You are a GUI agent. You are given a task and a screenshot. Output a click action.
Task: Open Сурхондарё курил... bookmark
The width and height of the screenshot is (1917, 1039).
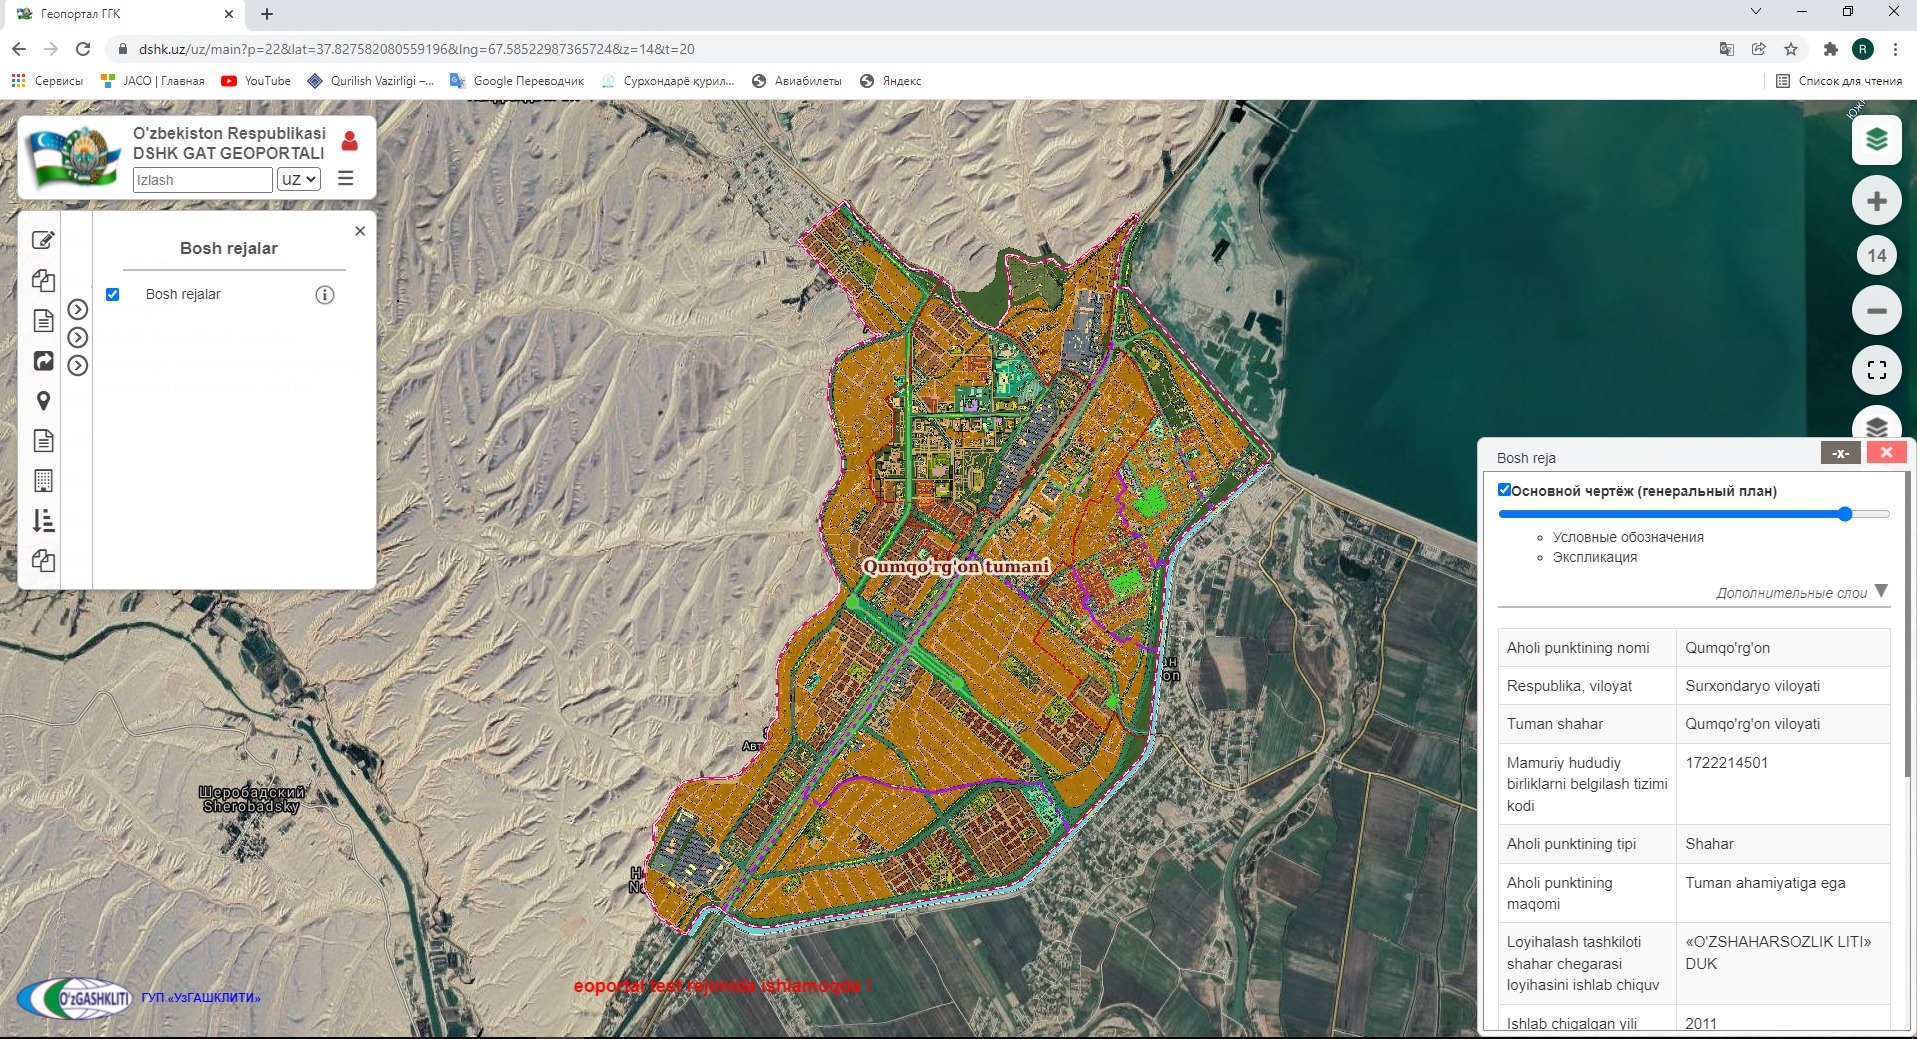click(x=668, y=81)
